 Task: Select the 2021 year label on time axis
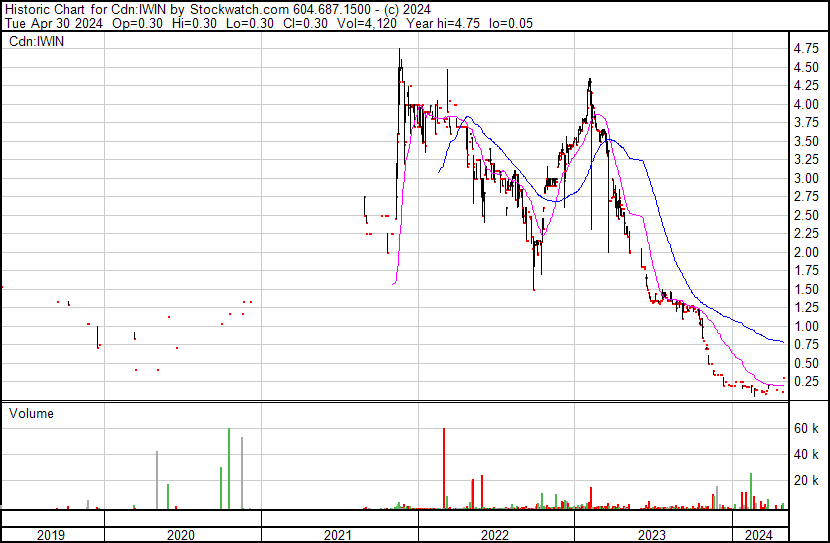338,535
